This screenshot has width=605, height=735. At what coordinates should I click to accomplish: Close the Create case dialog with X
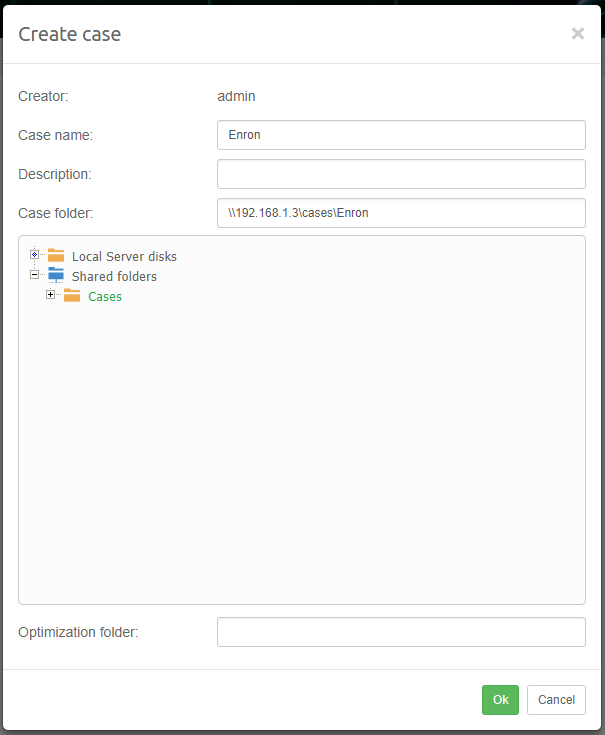577,34
